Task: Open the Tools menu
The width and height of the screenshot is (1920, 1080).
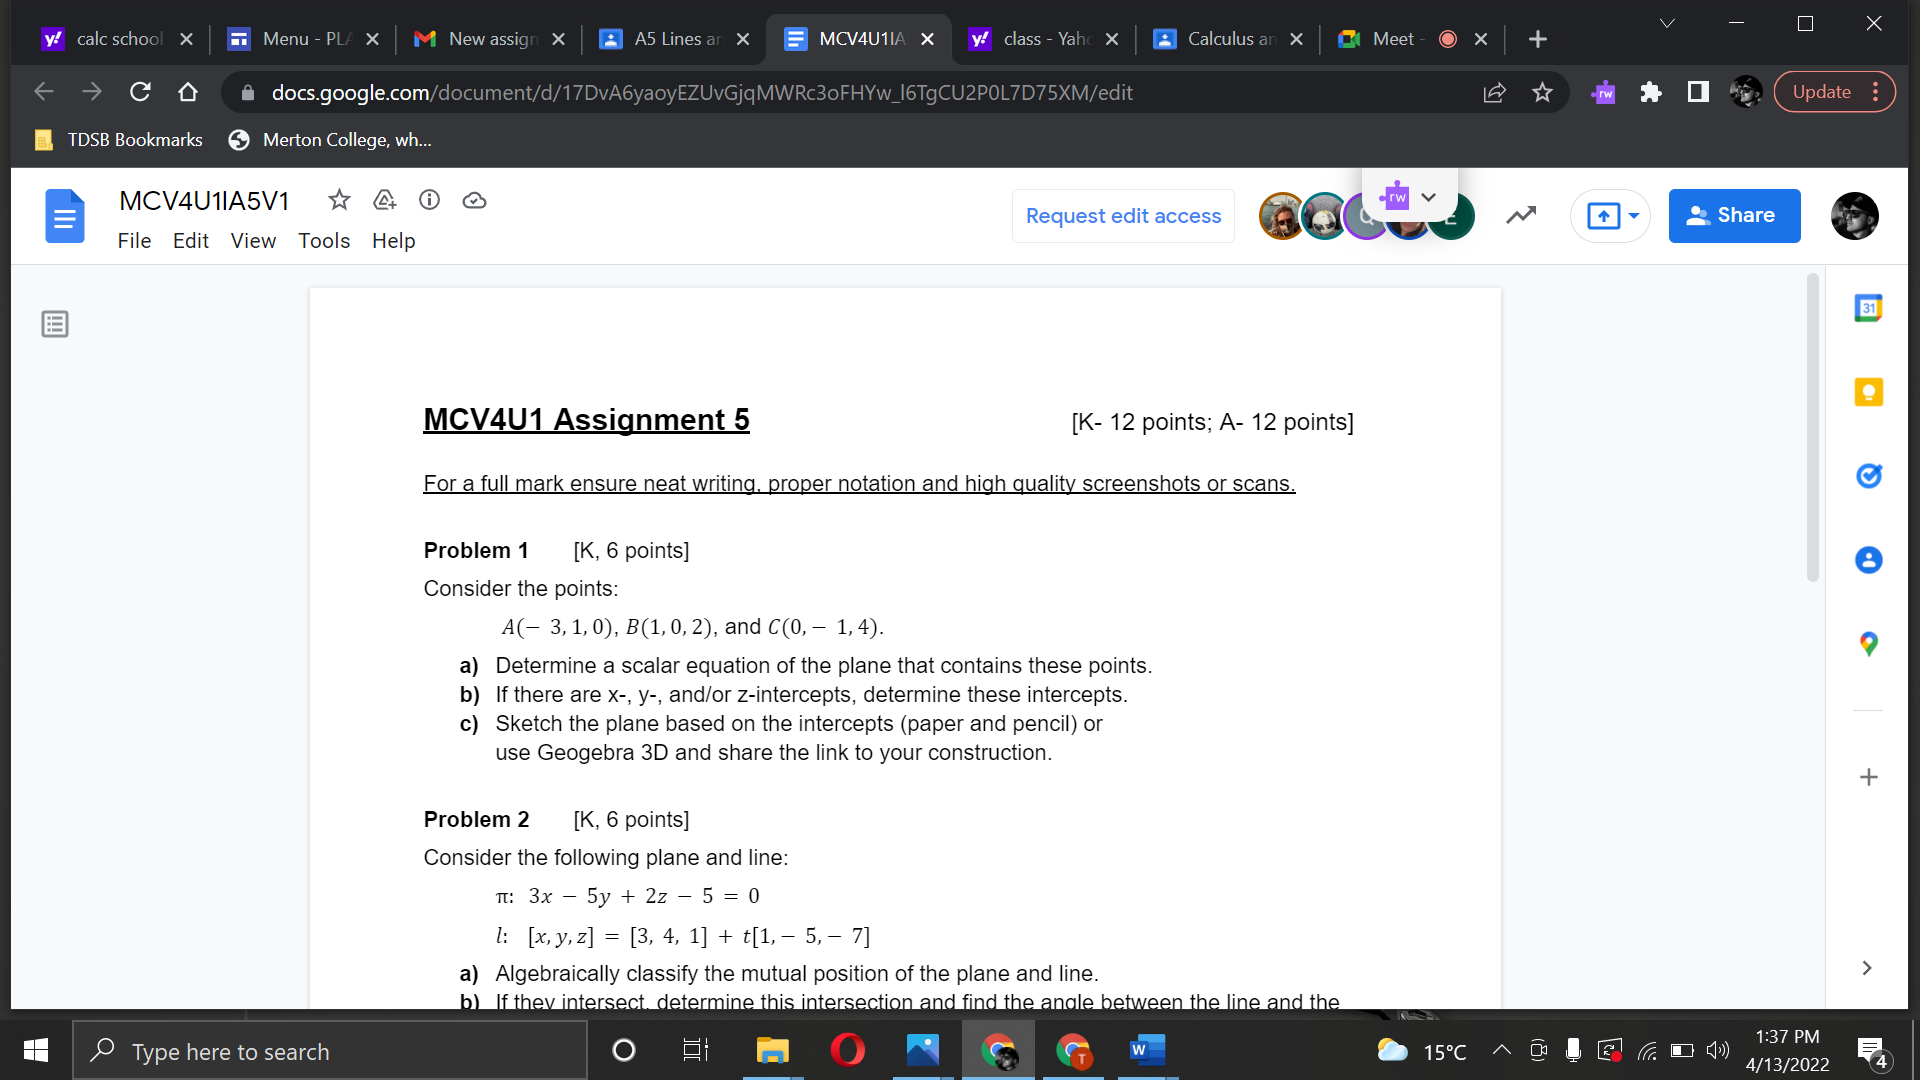Action: (324, 241)
